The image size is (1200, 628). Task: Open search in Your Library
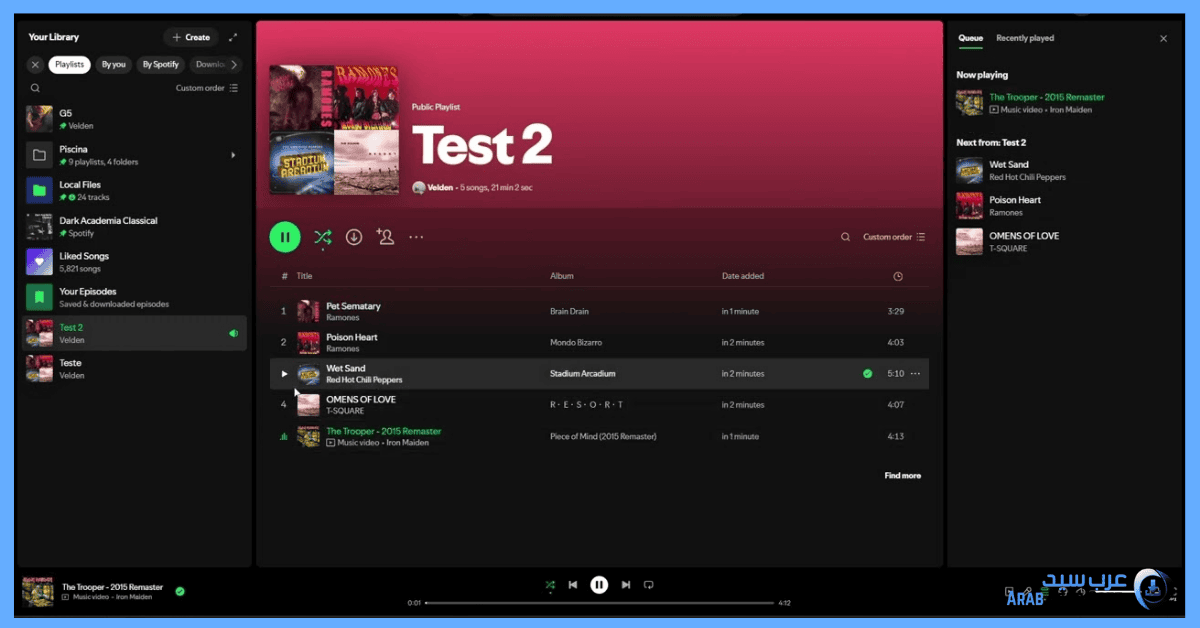(x=35, y=88)
